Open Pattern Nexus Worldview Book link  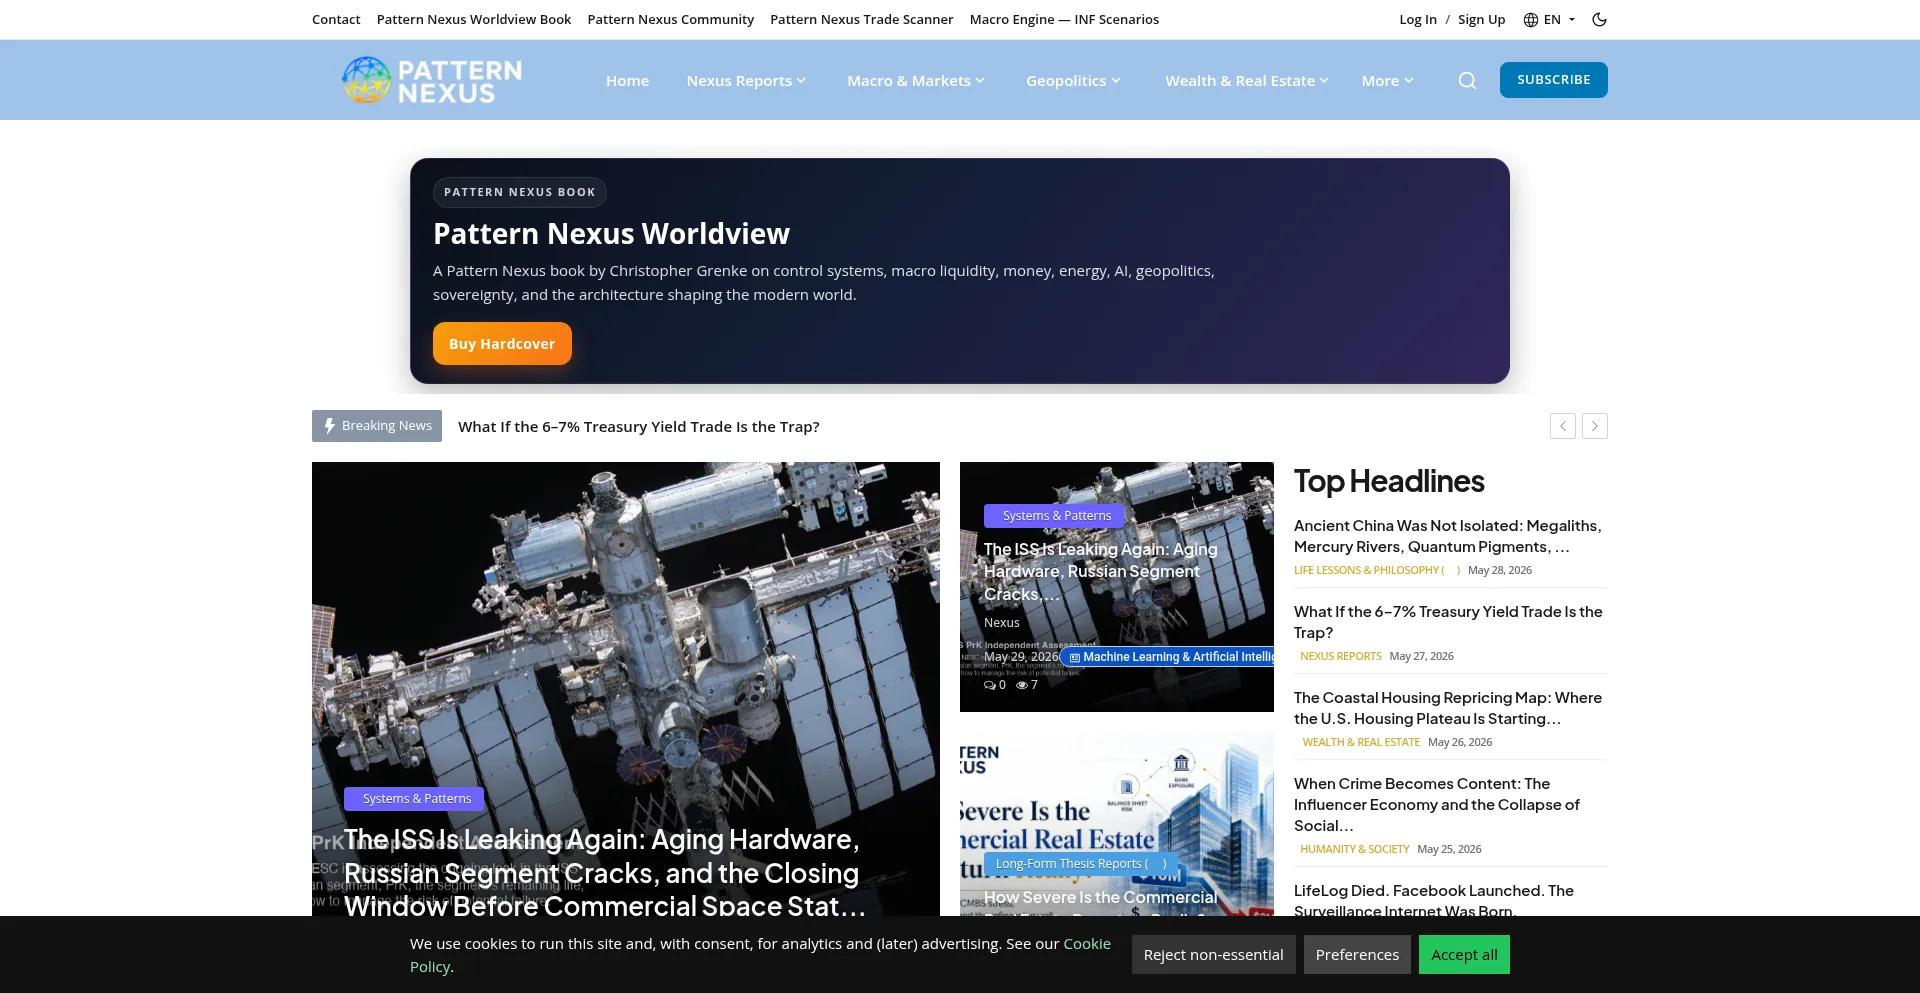coord(474,19)
